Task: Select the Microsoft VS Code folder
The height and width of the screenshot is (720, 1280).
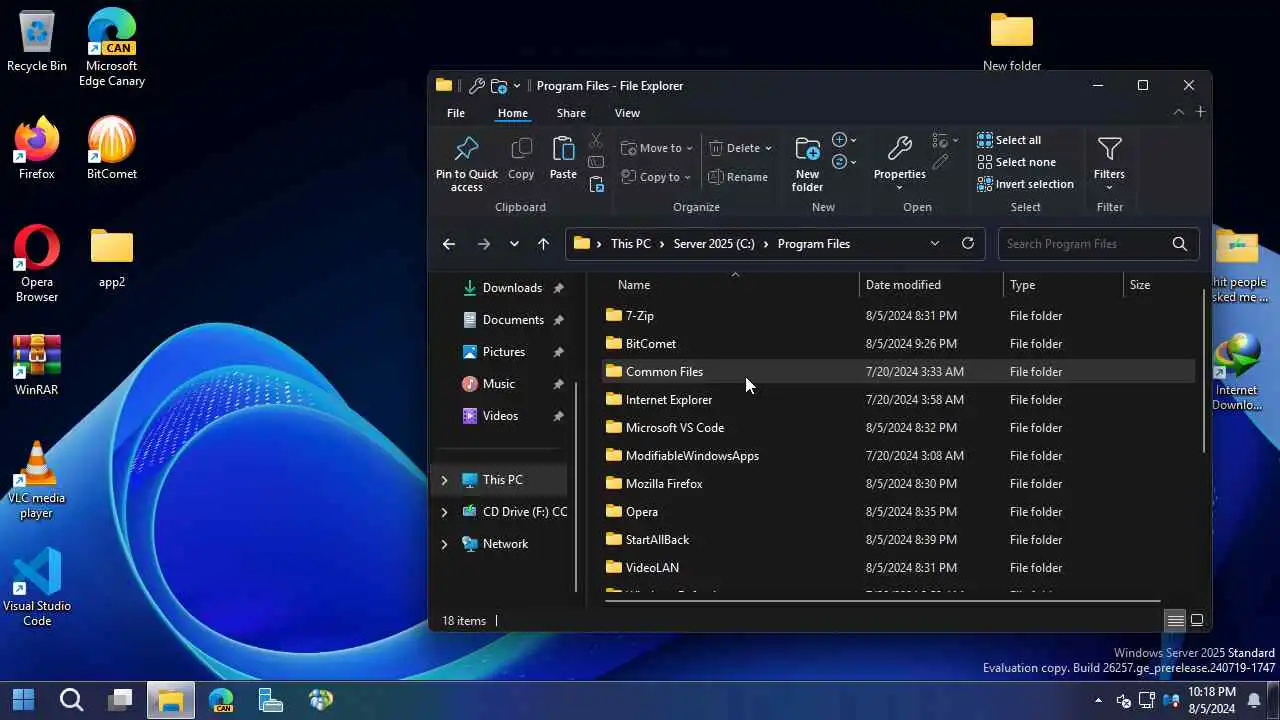Action: point(899,428)
